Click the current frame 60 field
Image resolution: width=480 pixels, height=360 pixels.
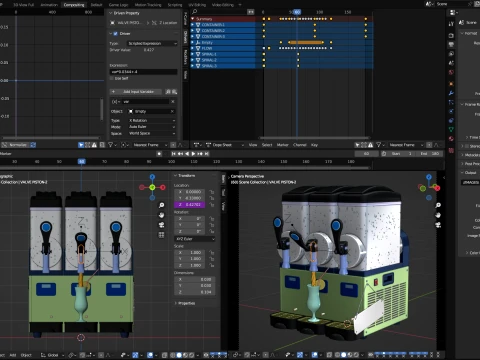[366, 154]
